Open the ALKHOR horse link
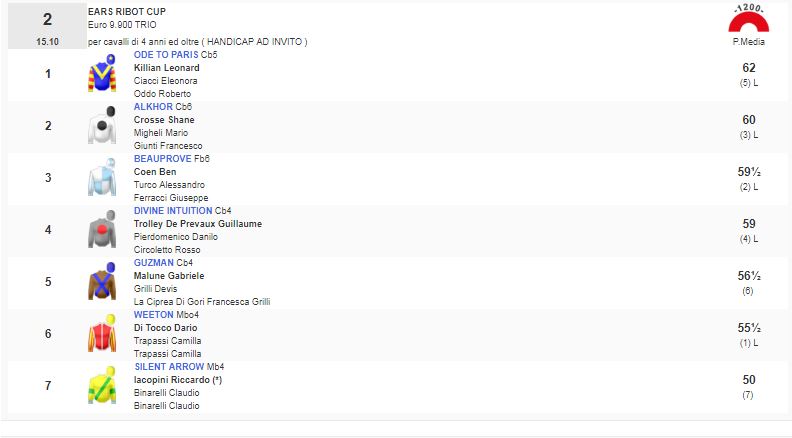792x438 pixels. [153, 107]
